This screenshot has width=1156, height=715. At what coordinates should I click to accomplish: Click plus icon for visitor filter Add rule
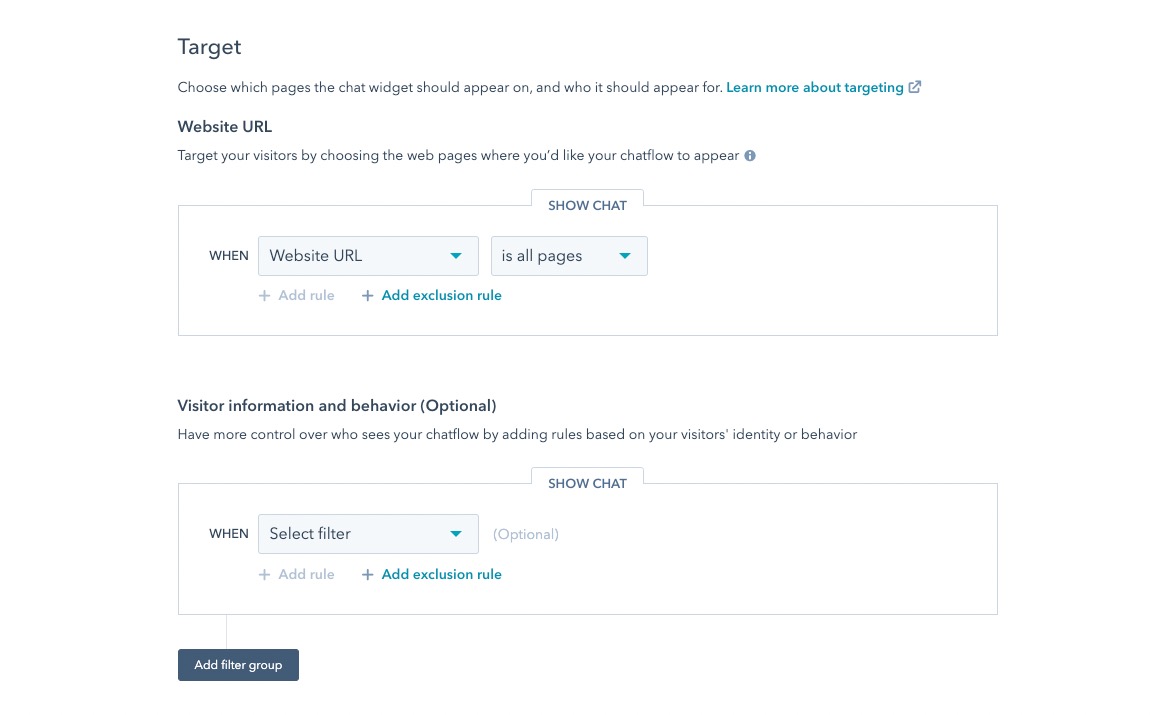(x=264, y=575)
